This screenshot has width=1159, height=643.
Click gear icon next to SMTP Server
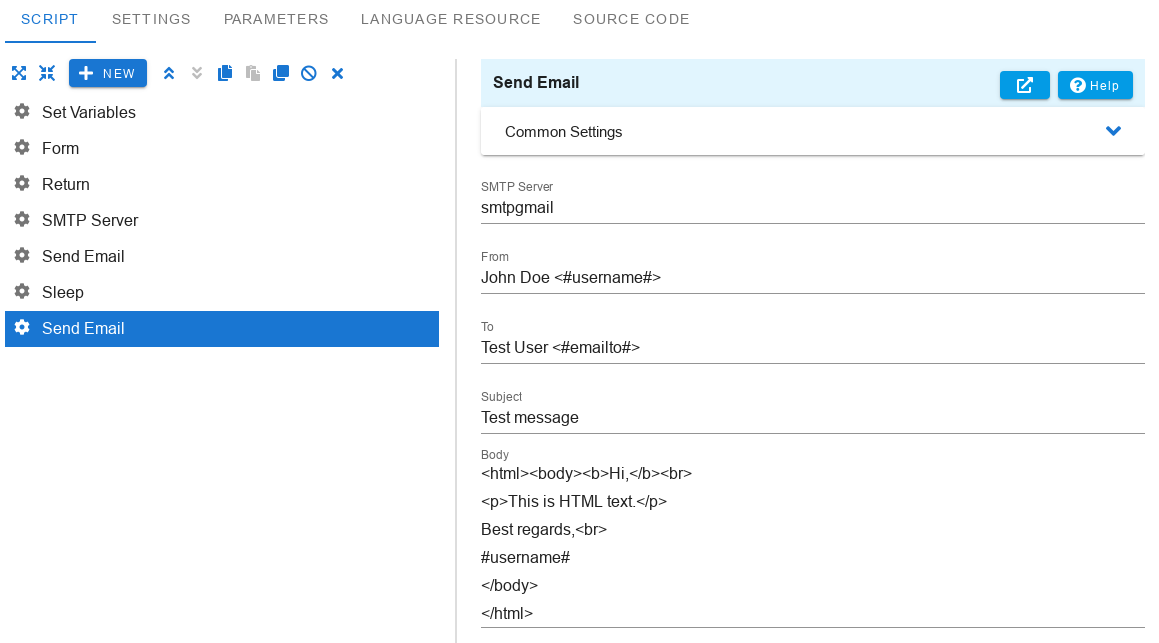pyautogui.click(x=22, y=220)
